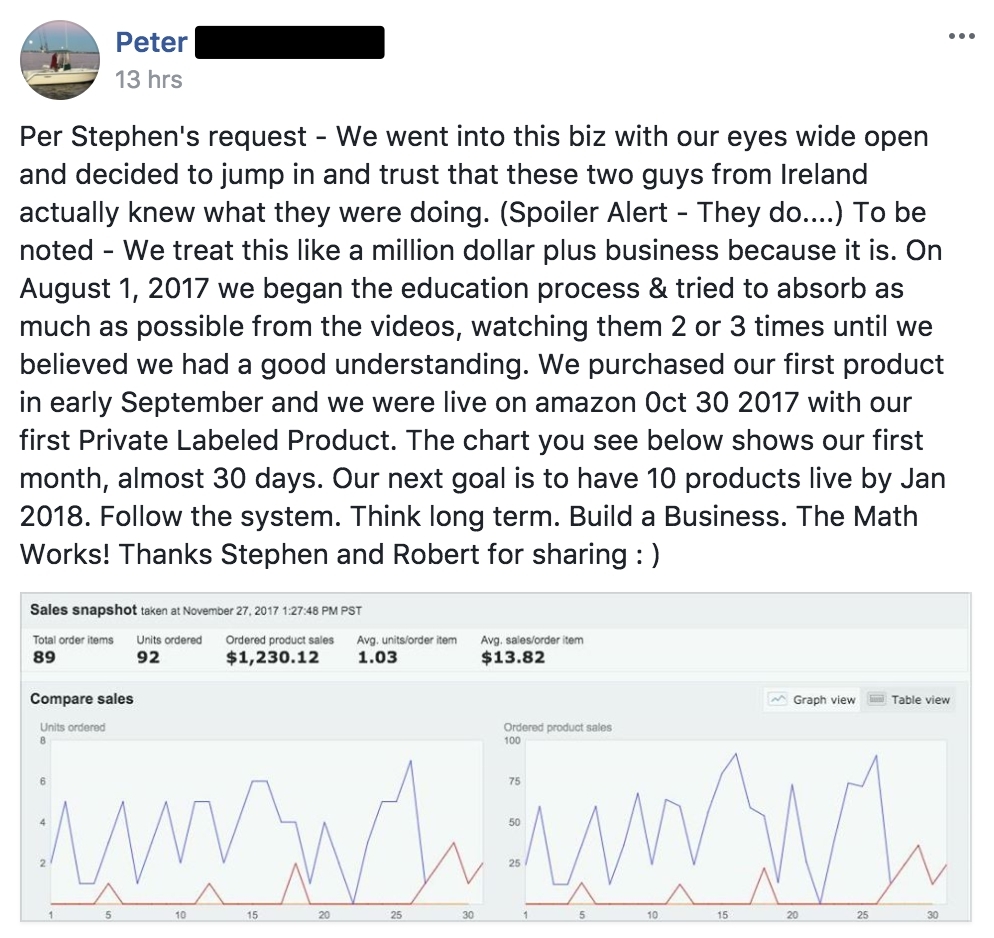Image resolution: width=994 pixels, height=938 pixels.
Task: Click the blacked-out surname bar
Action: click(290, 43)
